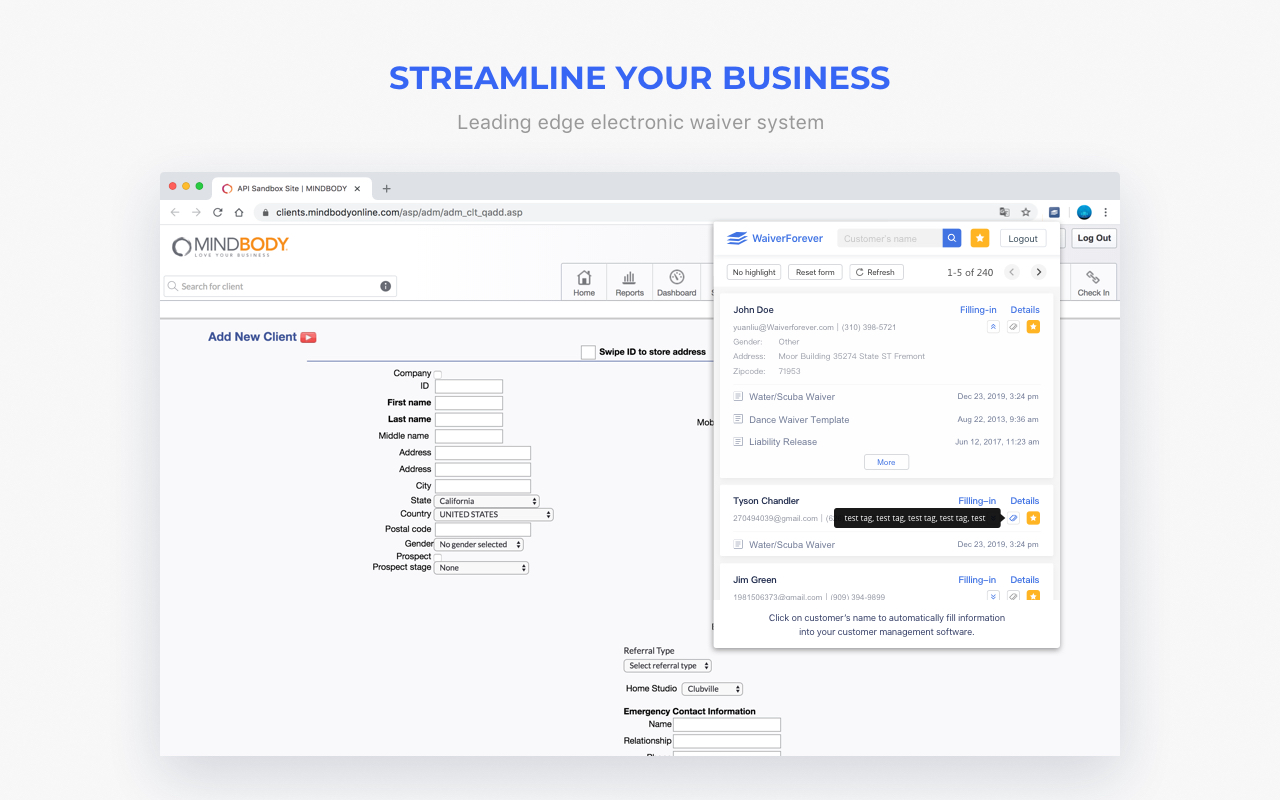Screen dimensions: 1280x800
Task: Open the MINDBODY Dashboard
Action: 677,282
